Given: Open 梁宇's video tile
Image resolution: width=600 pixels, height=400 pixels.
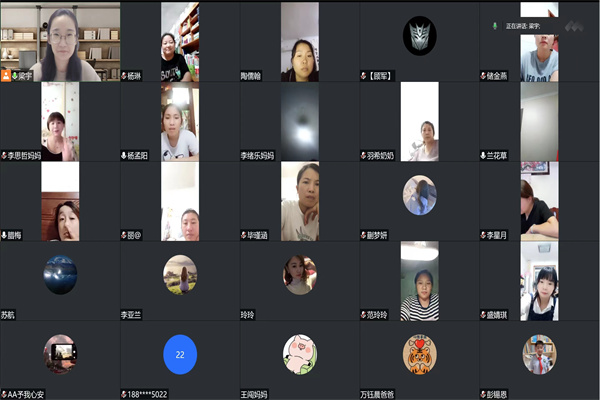Looking at the screenshot, I should click(60, 41).
